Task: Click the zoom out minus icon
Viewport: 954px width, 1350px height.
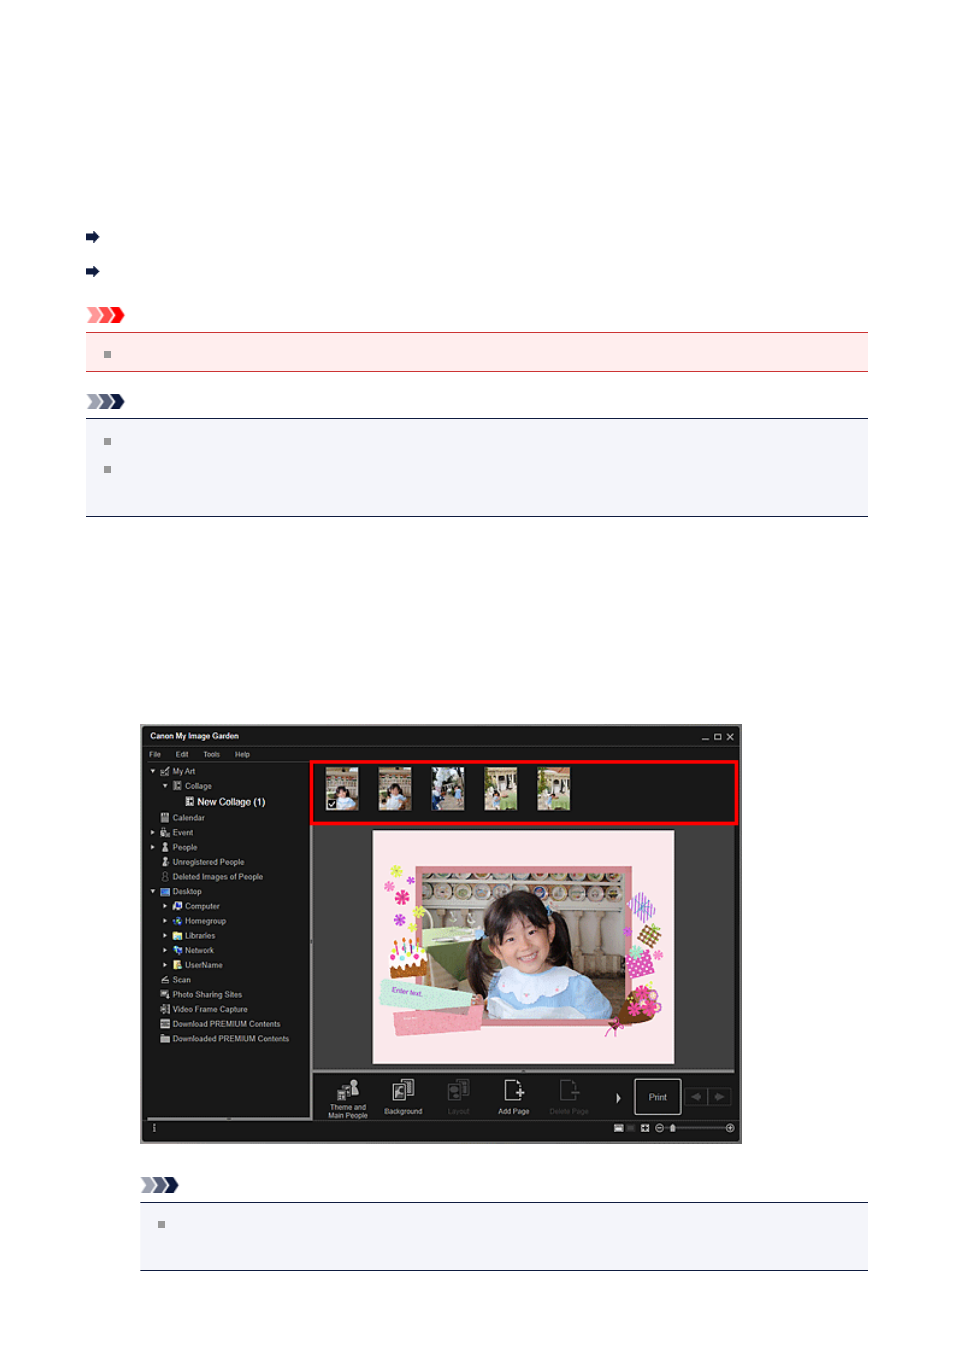Action: pos(659,1128)
